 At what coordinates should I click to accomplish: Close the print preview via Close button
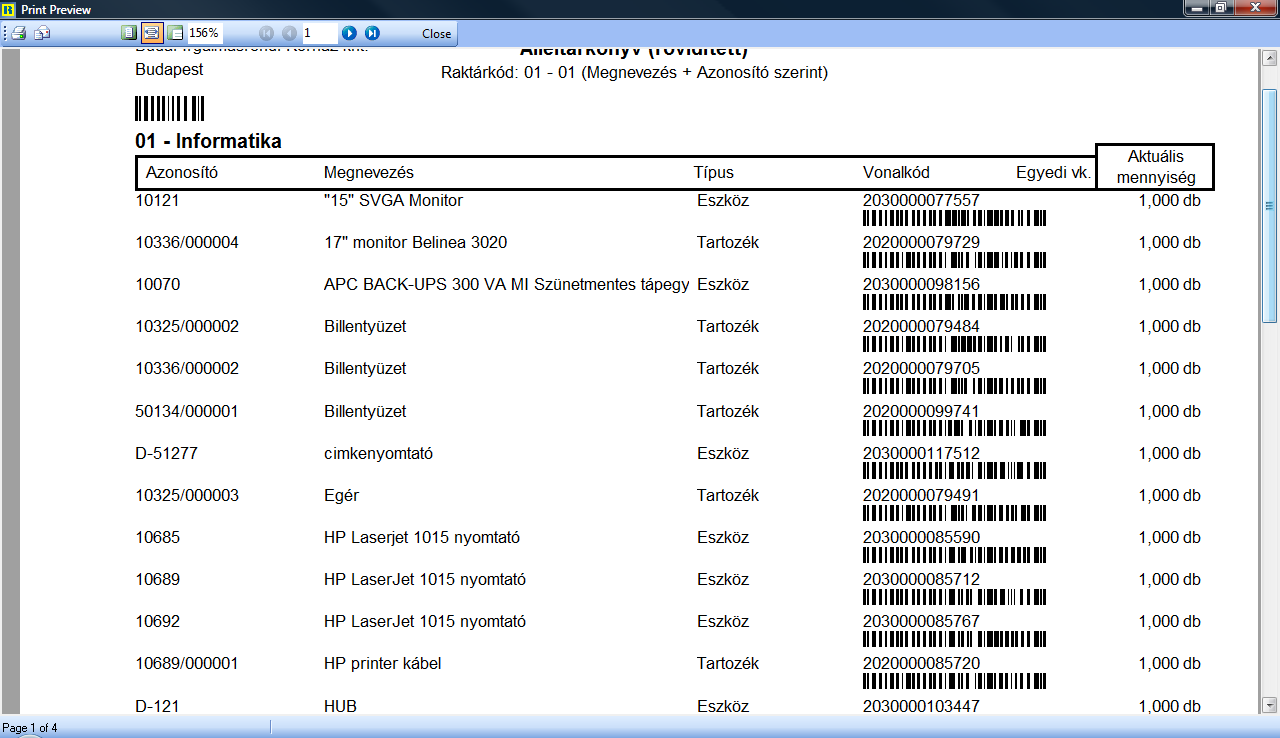pyautogui.click(x=437, y=33)
